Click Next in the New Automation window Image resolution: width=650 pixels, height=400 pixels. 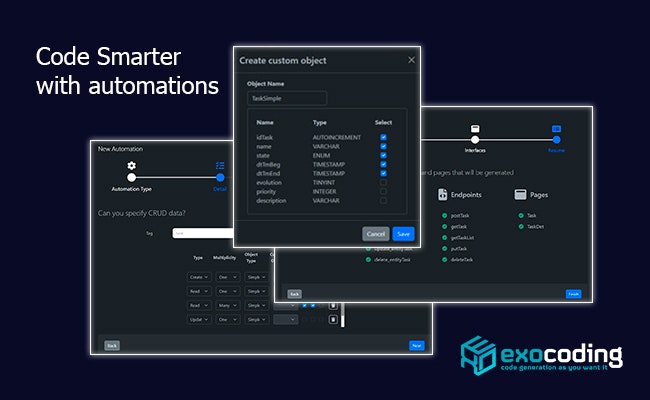pos(417,345)
